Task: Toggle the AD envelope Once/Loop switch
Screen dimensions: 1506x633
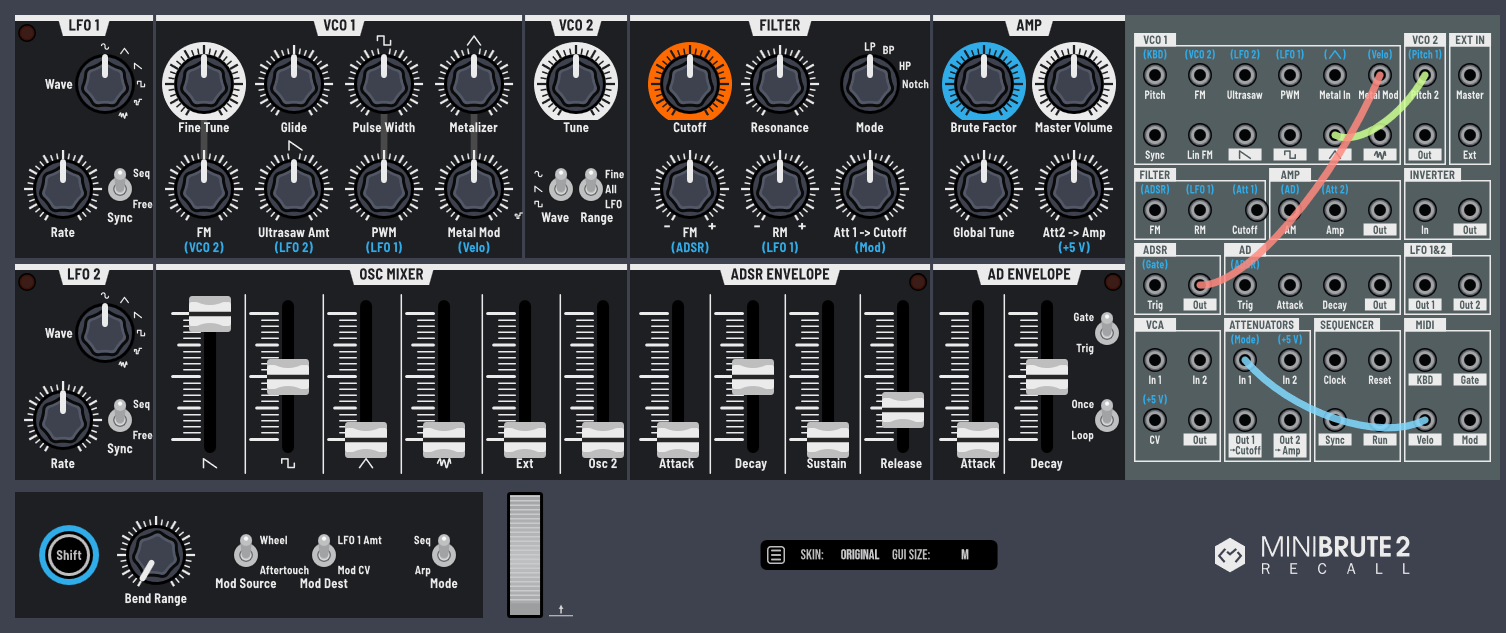Action: pyautogui.click(x=1106, y=416)
